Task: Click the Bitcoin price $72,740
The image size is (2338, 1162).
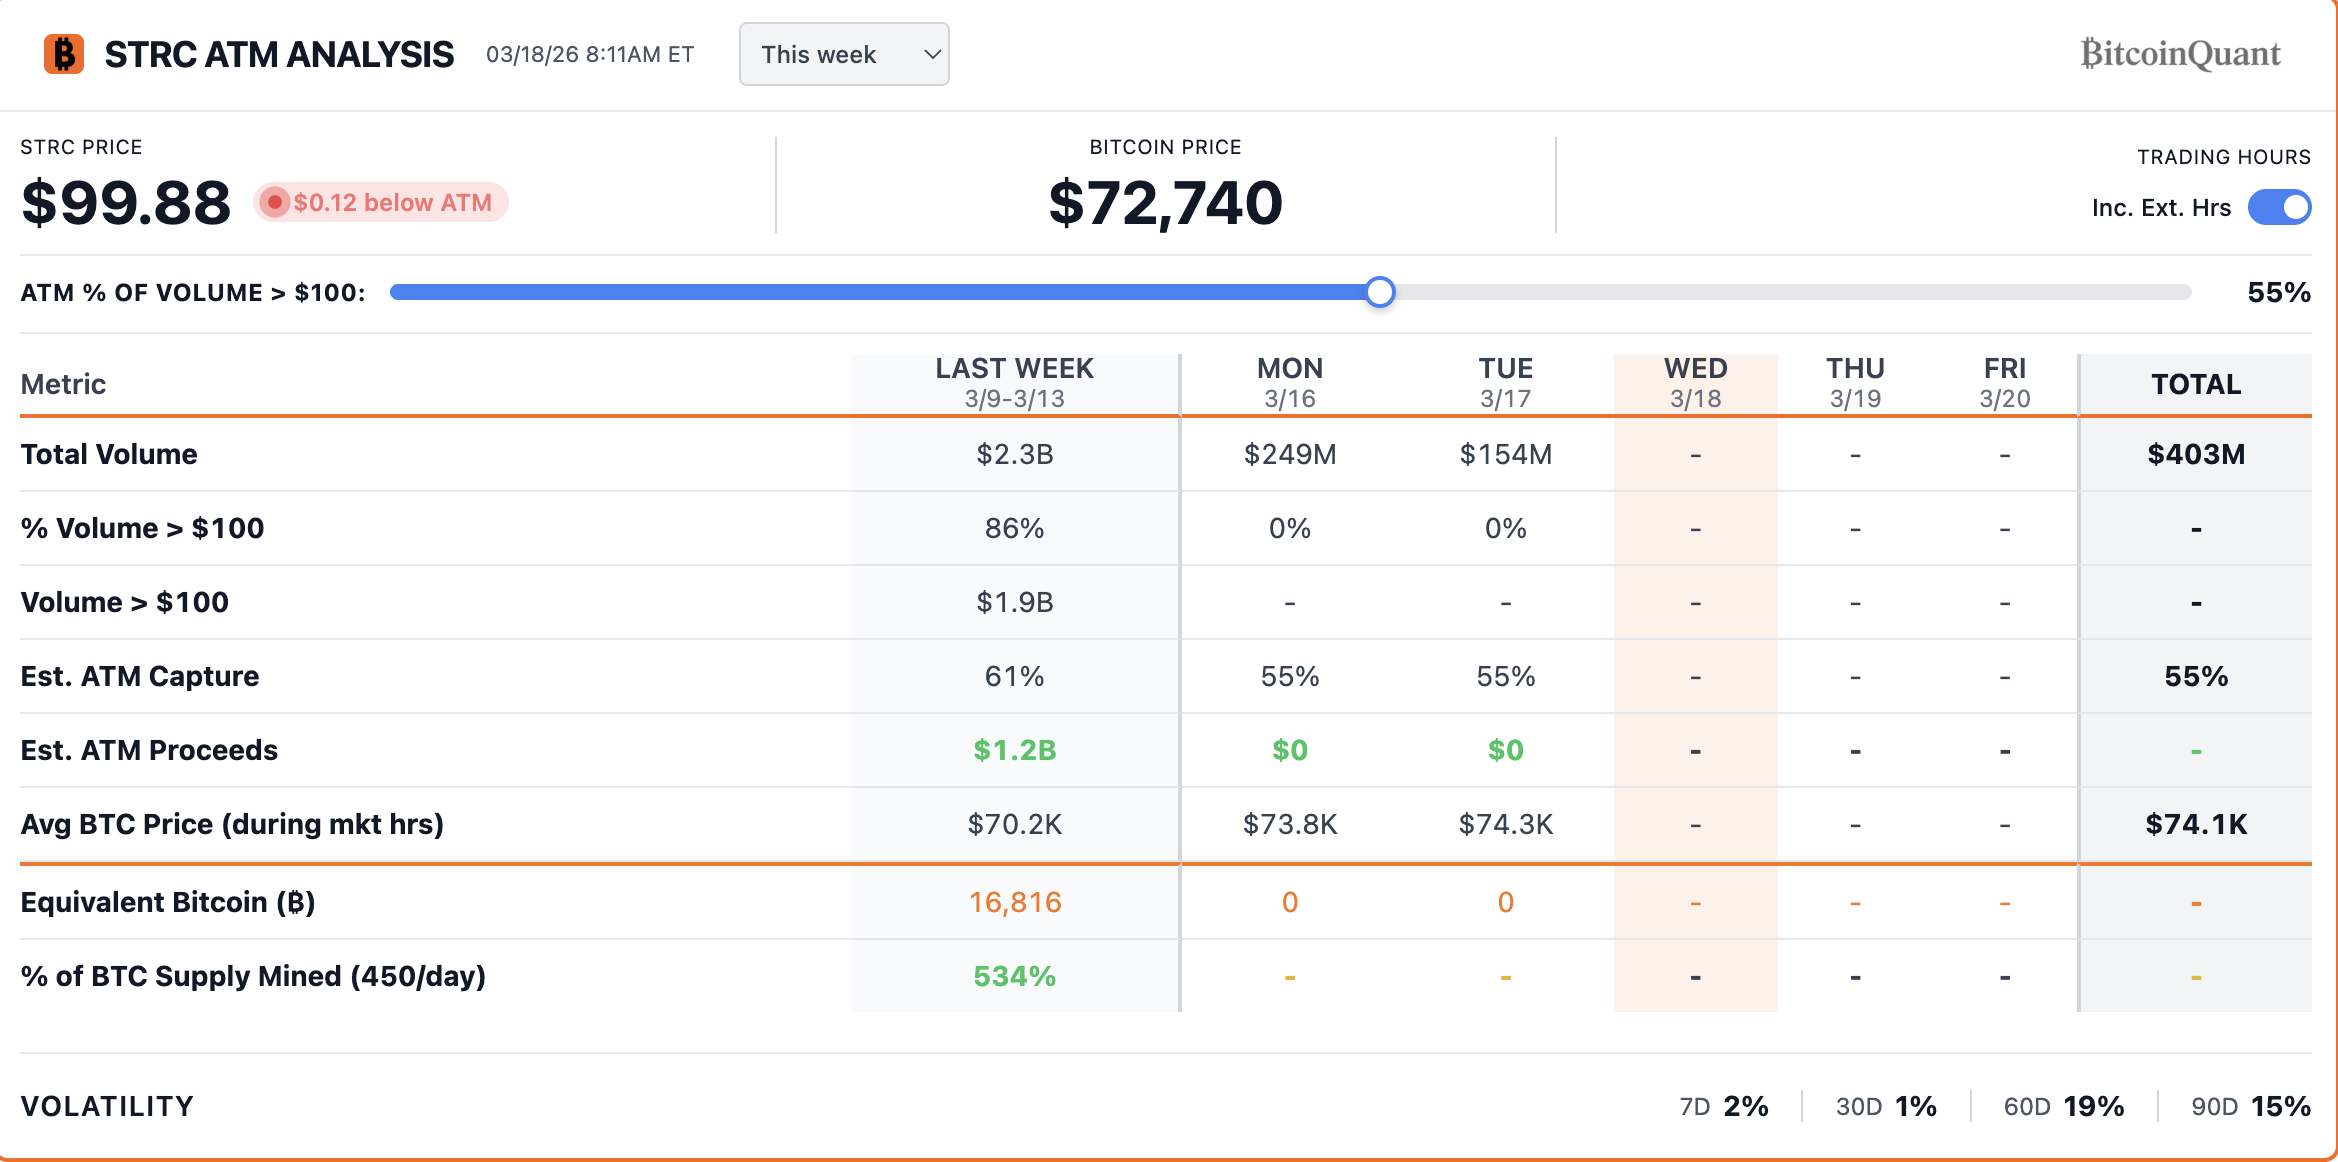Action: click(x=1165, y=203)
